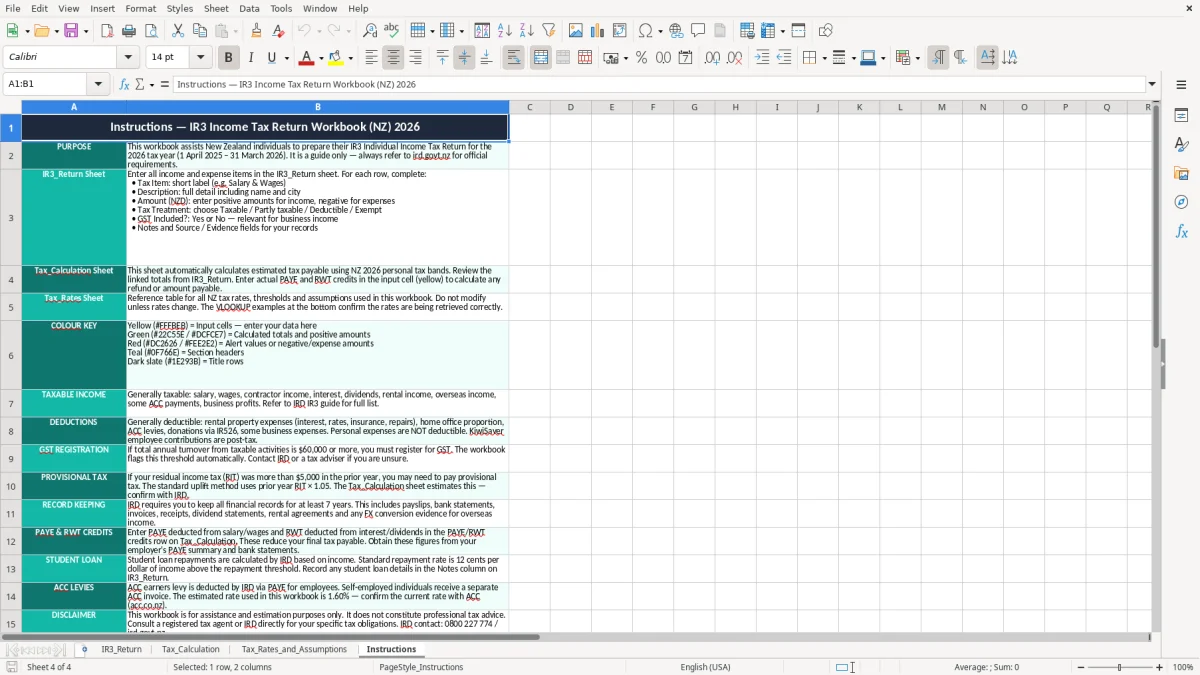Click the Cut scissors icon
Image resolution: width=1200 pixels, height=675 pixels.
click(178, 31)
